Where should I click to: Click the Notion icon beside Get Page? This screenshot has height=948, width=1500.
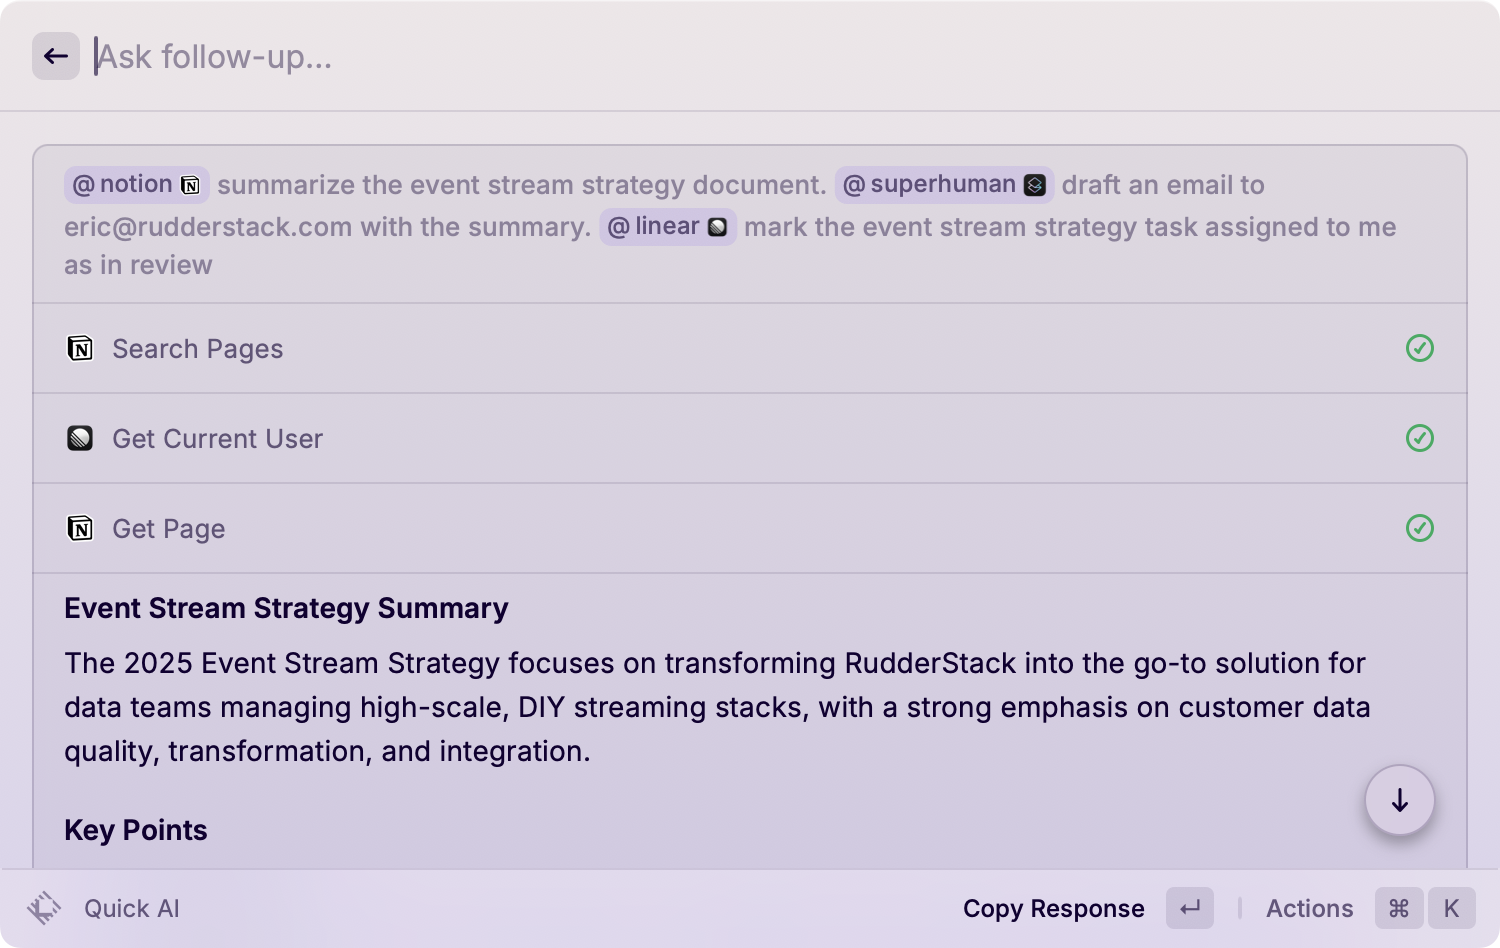(80, 528)
